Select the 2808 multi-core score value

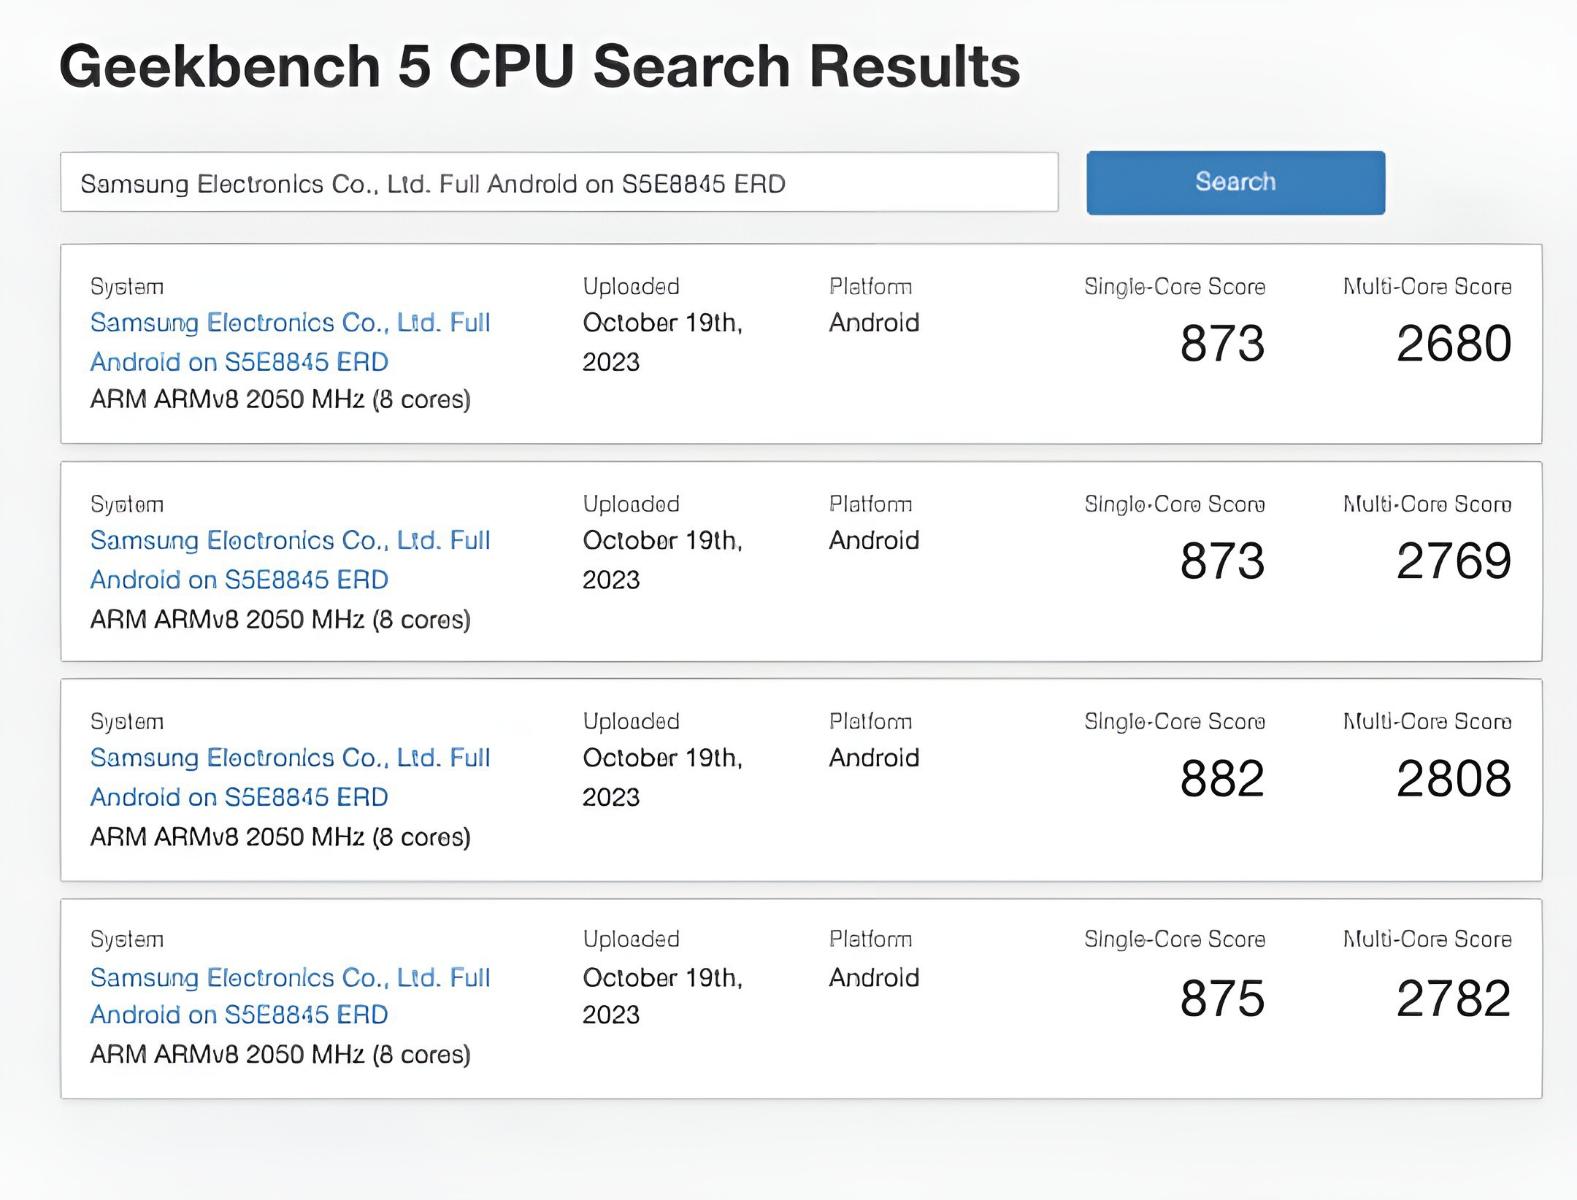click(x=1453, y=779)
